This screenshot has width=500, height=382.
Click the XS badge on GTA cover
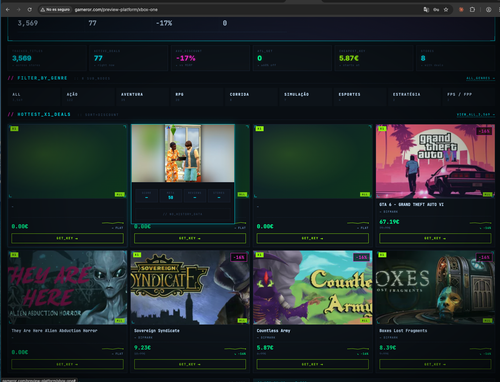[x=382, y=129]
